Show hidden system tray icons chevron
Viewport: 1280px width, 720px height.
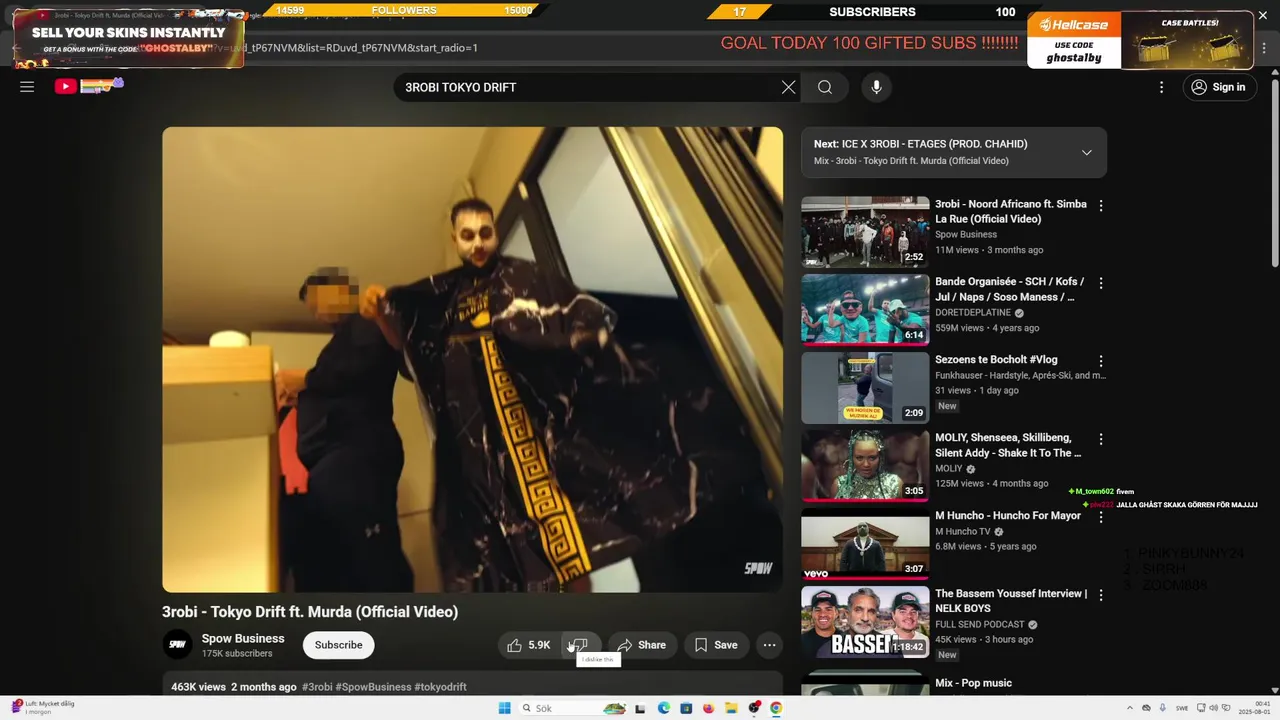1130,708
